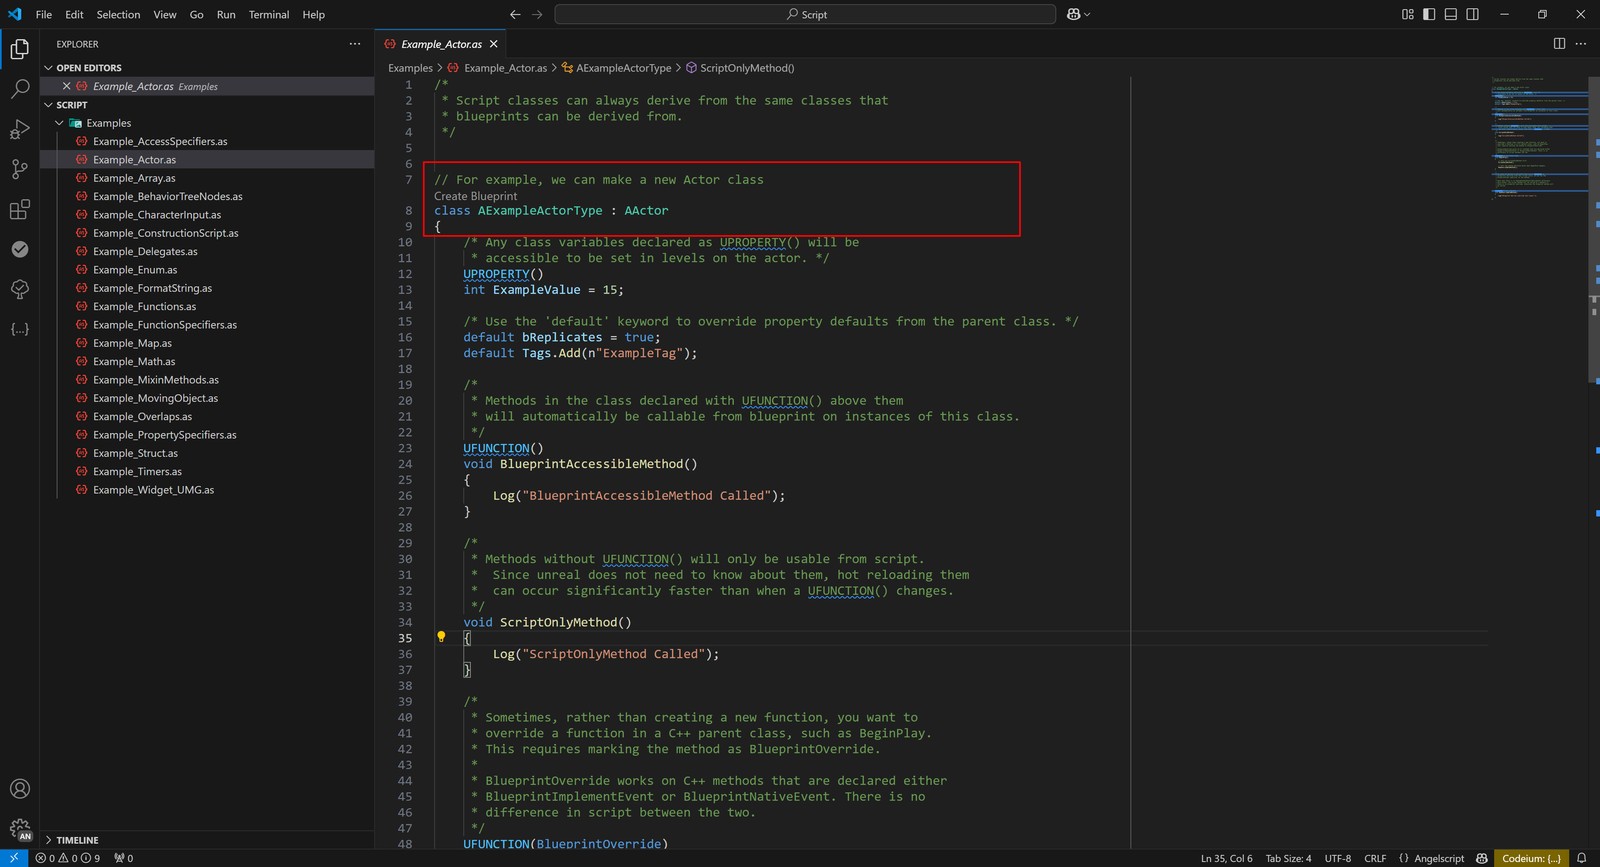Open Example_Widget_UMG.as file

[153, 490]
